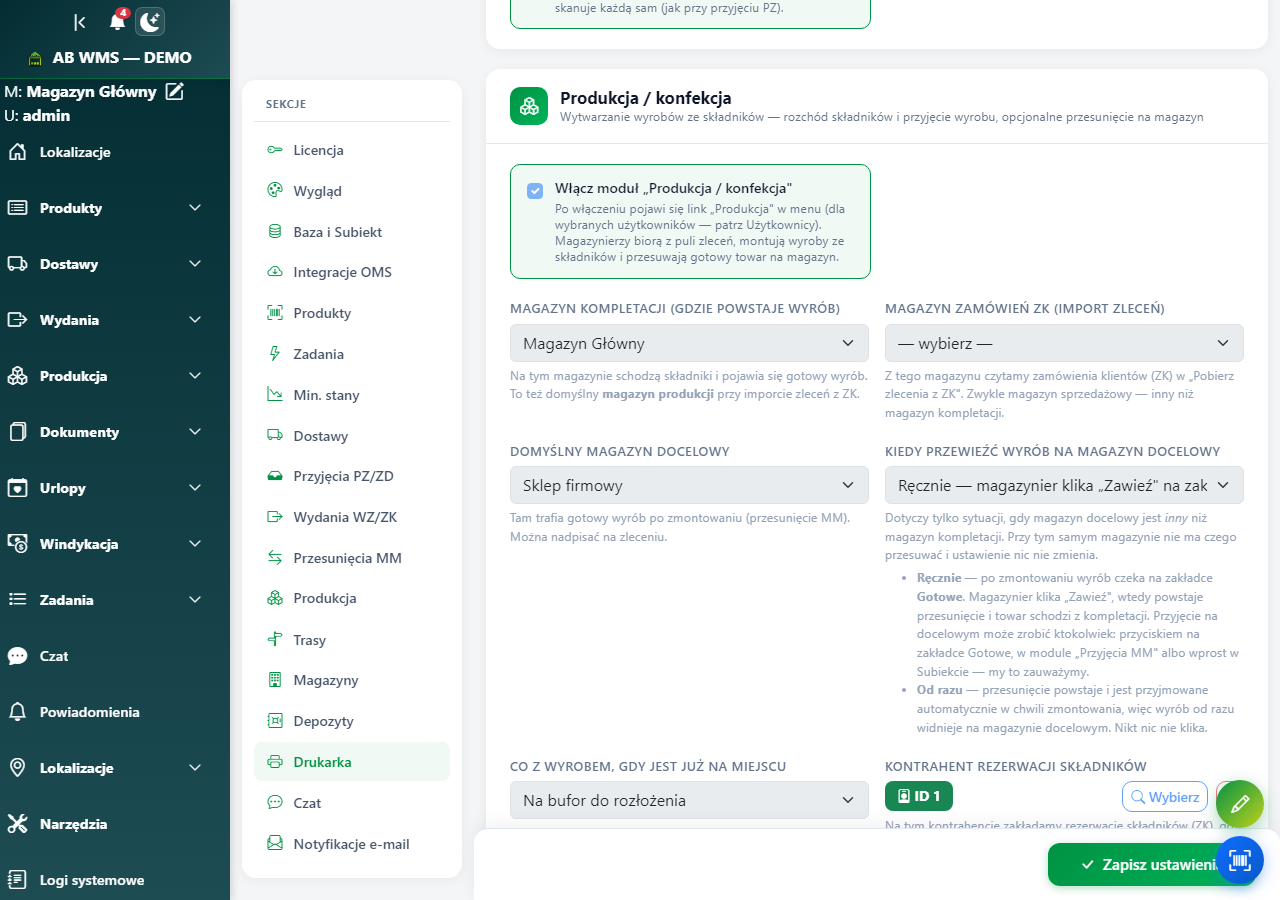This screenshot has width=1280, height=900.
Task: Click the Narzędzia tools icon
Action: pos(18,824)
